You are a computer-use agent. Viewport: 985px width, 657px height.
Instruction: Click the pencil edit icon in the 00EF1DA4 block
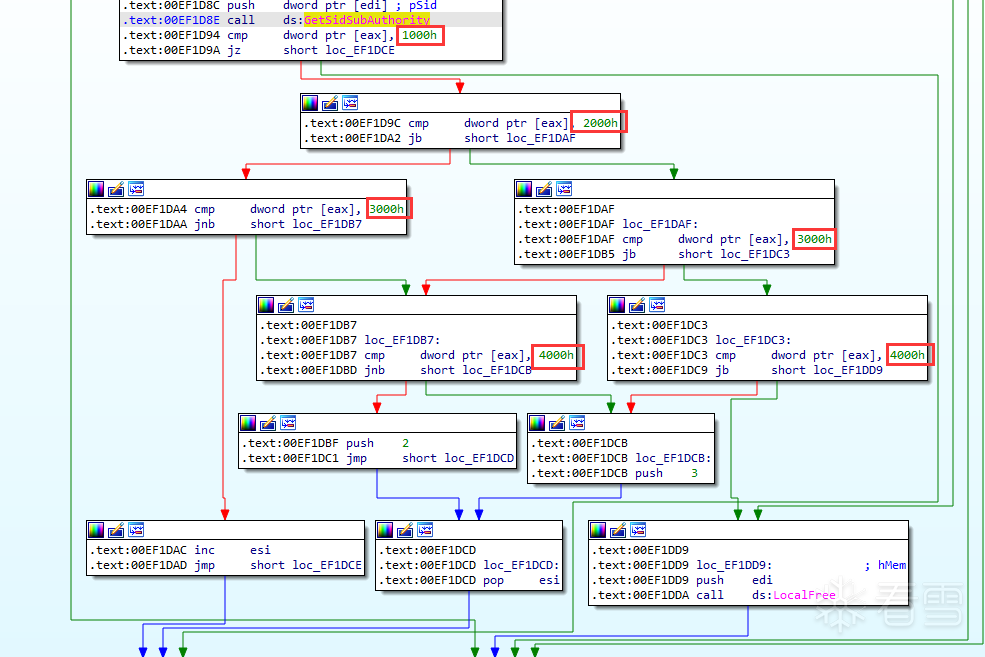116,189
